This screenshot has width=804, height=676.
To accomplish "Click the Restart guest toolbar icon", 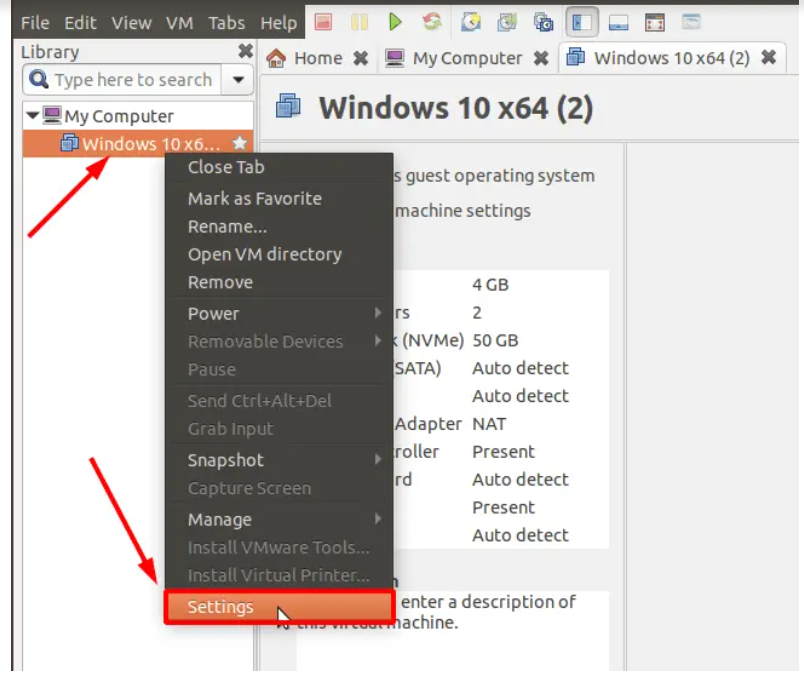I will (432, 22).
